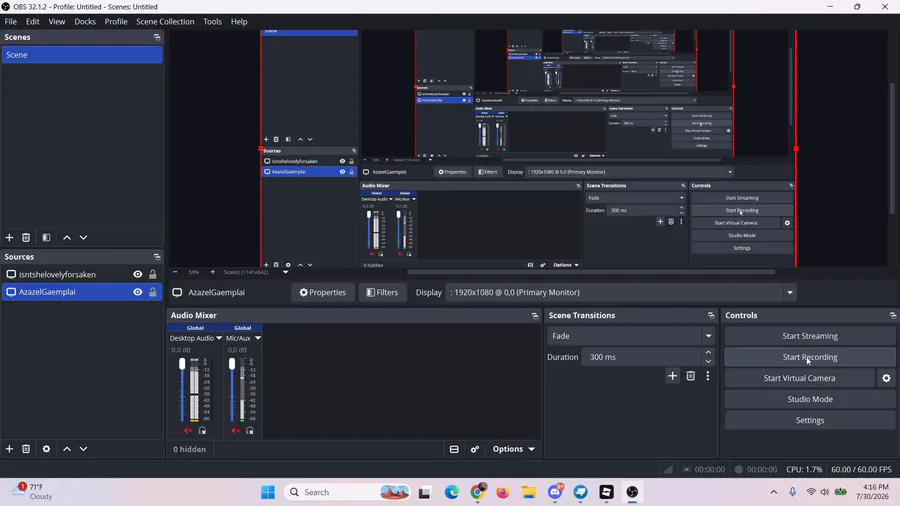900x506 pixels.
Task: Undock the Sources panel
Action: (x=157, y=256)
